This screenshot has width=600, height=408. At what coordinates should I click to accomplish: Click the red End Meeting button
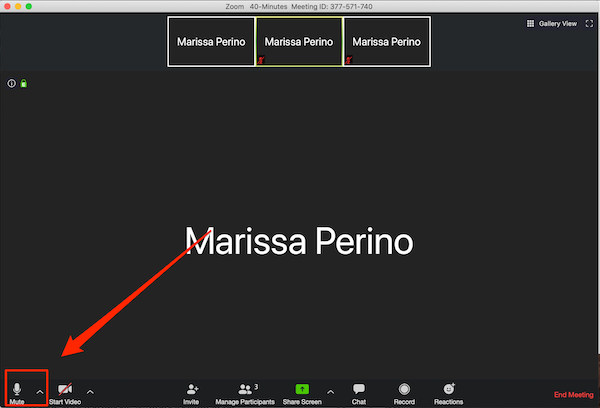pos(573,396)
